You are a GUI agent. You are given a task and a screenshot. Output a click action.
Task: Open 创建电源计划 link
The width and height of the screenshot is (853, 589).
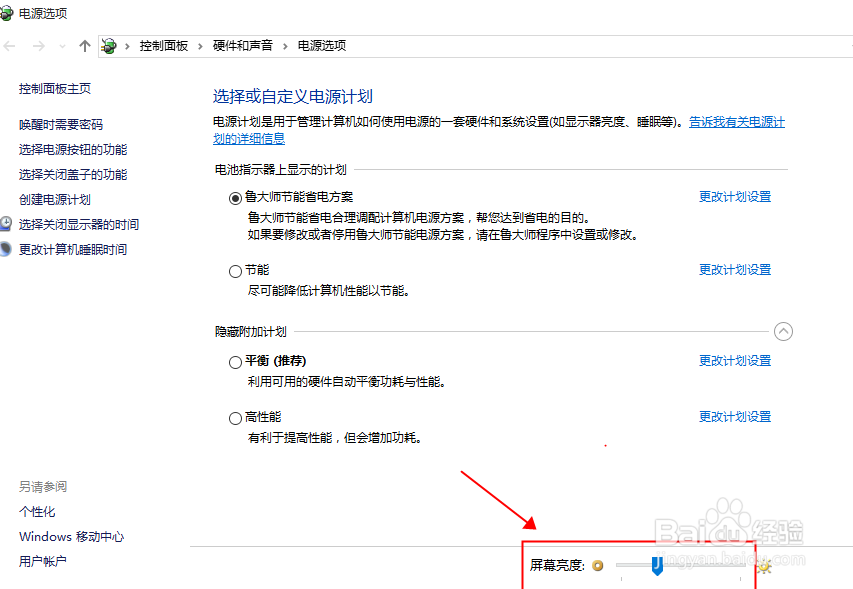[x=55, y=200]
